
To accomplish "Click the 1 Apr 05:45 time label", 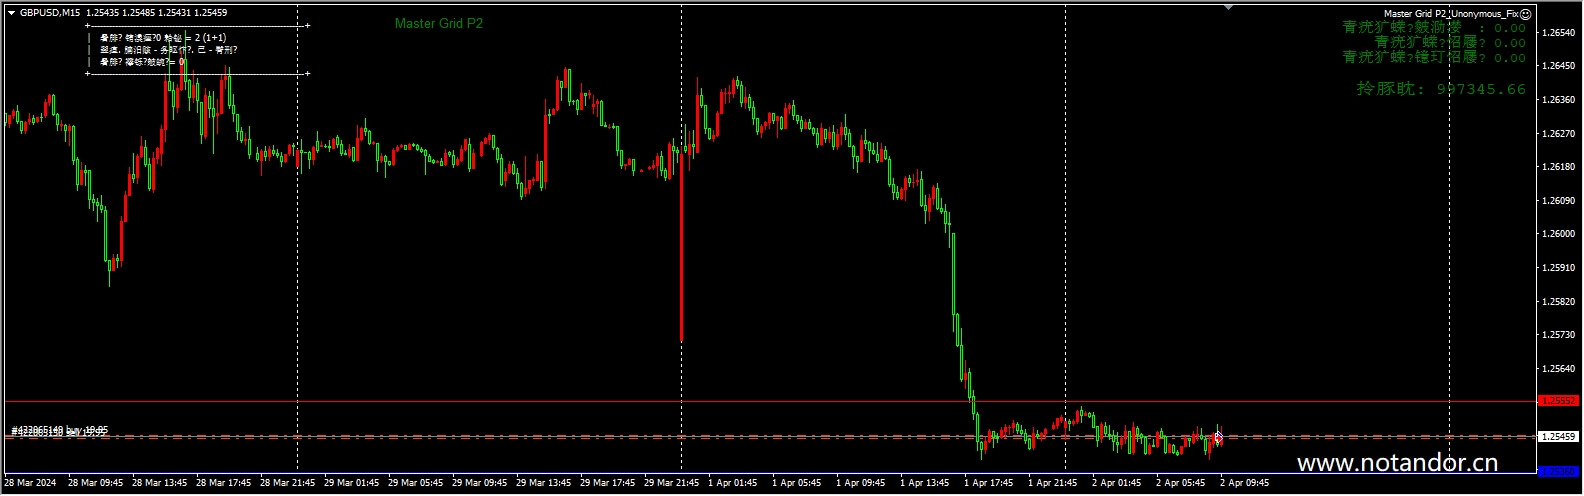I will (x=797, y=483).
